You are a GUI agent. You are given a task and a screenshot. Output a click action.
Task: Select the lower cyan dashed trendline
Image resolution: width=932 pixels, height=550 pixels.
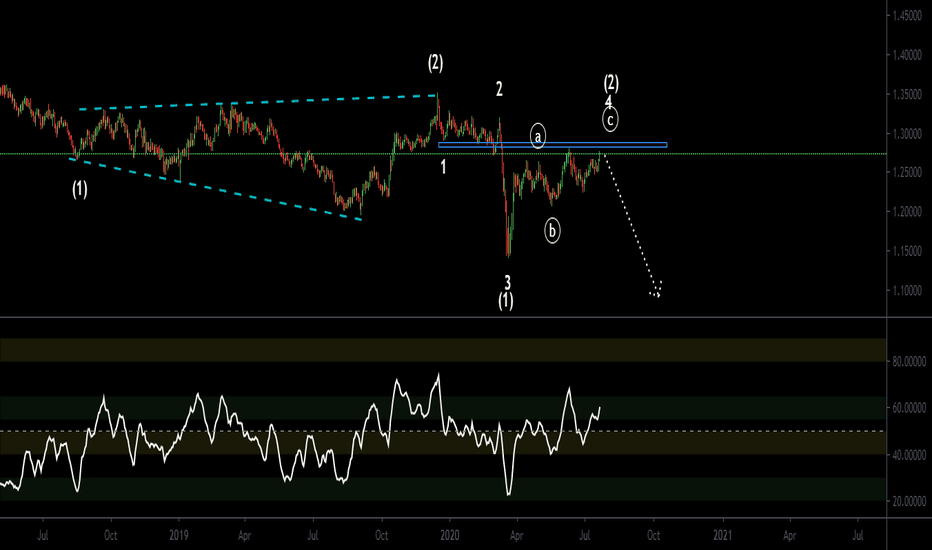[215, 189]
